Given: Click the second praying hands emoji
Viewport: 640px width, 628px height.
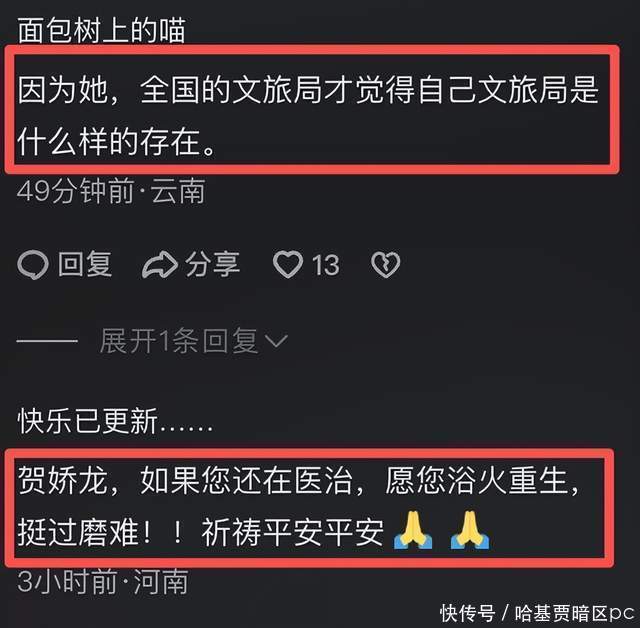Looking at the screenshot, I should [470, 529].
